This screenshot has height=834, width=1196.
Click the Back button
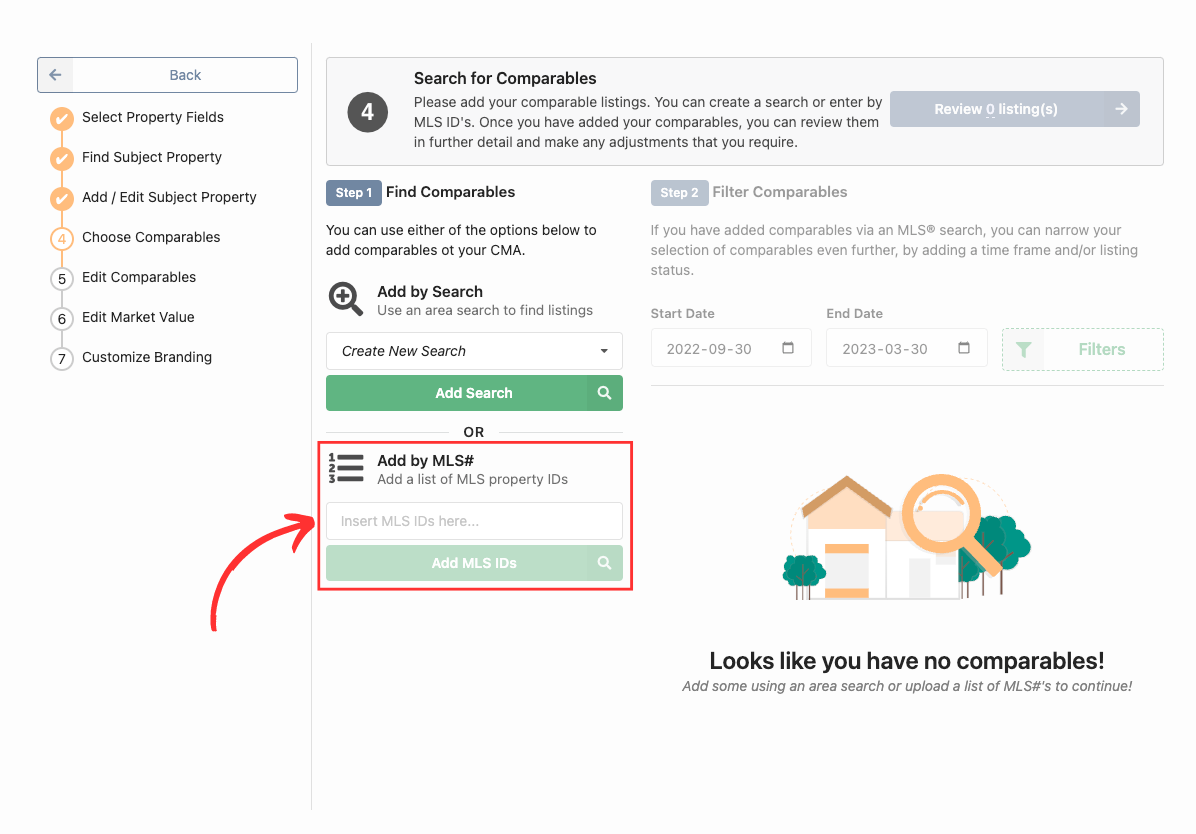pos(167,75)
